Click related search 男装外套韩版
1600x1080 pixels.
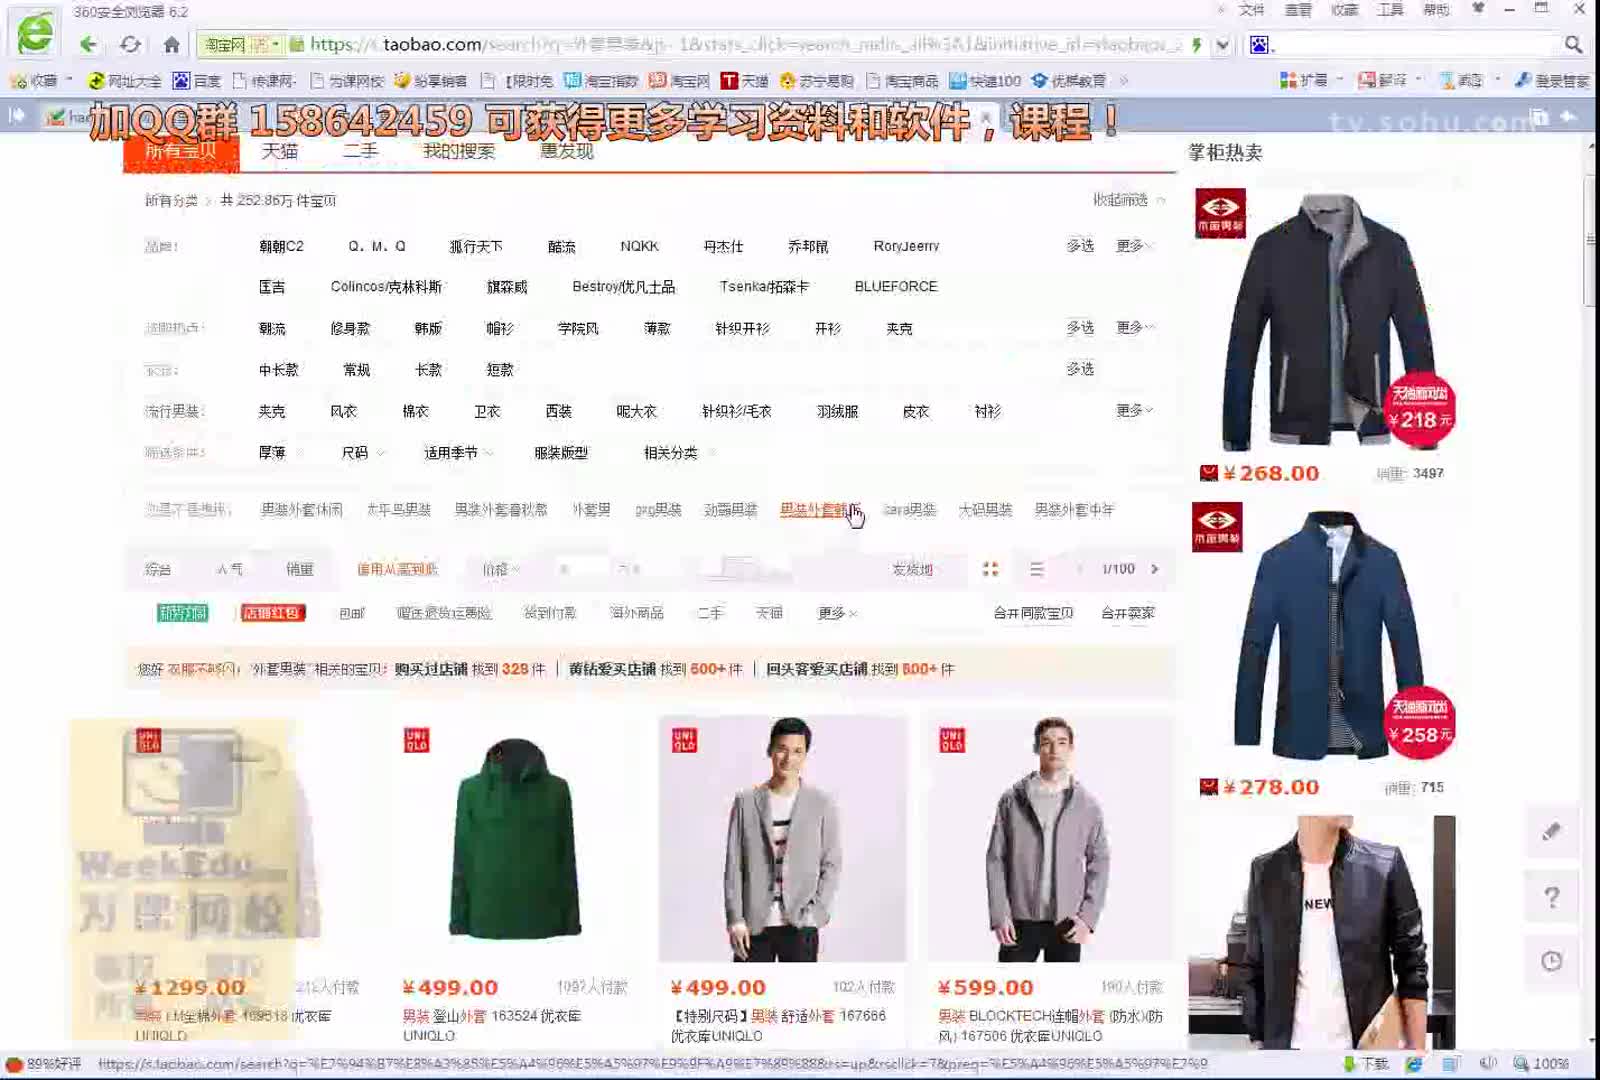click(x=821, y=510)
